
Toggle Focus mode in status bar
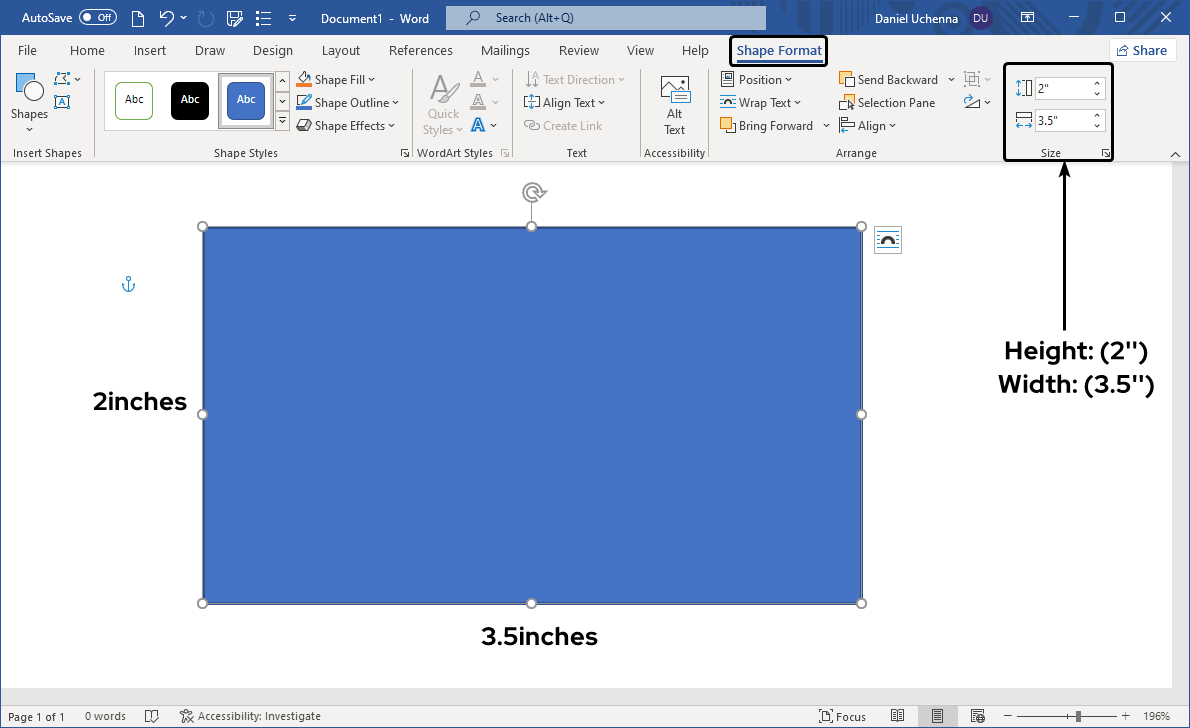click(842, 716)
